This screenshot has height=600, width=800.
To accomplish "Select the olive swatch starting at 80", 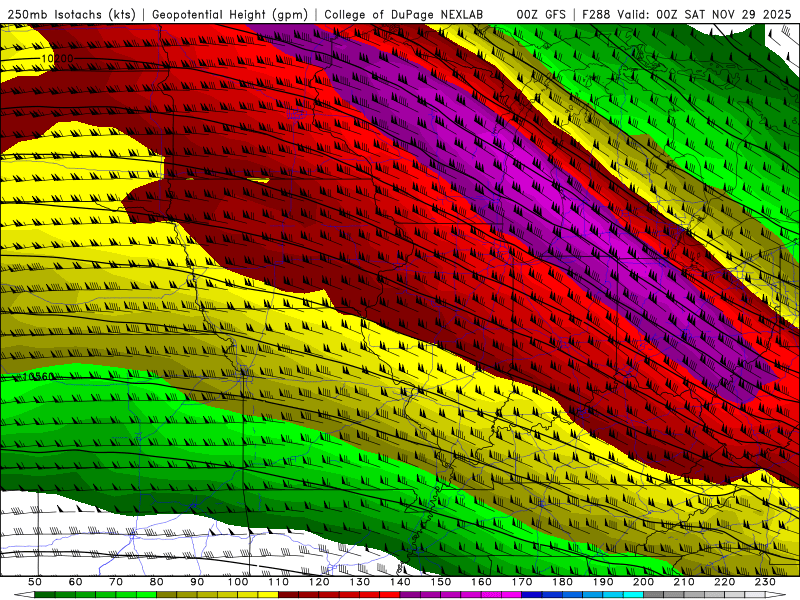I will click(166, 595).
